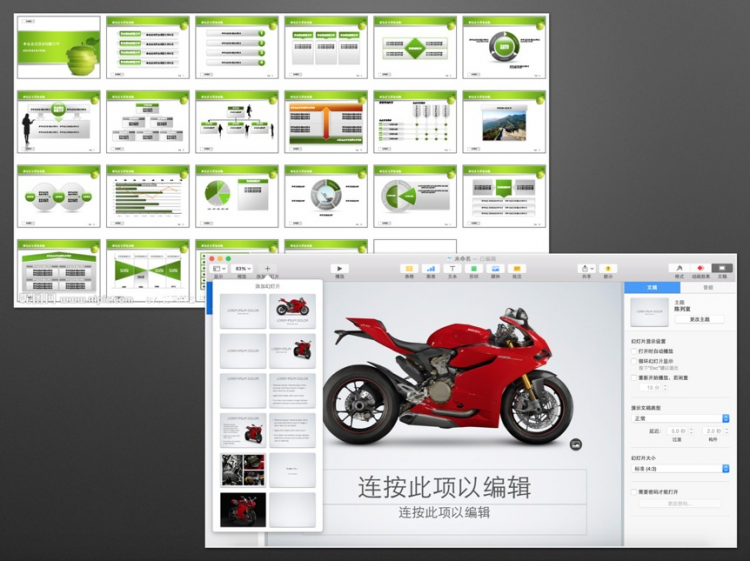This screenshot has height=561, width=750.
Task: Open the Share icon in toolbar
Action: click(x=587, y=269)
